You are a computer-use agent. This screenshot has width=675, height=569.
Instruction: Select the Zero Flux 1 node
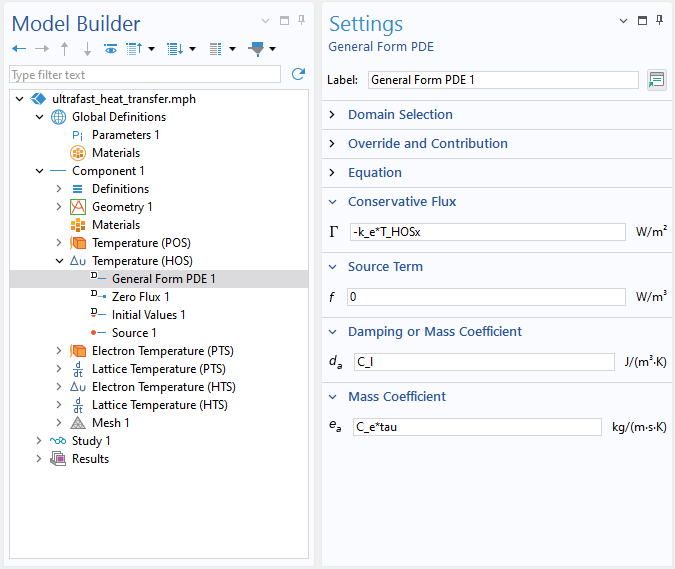(140, 297)
